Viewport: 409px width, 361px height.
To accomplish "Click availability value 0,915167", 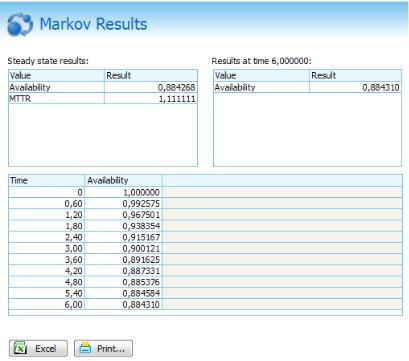I will [x=141, y=237].
